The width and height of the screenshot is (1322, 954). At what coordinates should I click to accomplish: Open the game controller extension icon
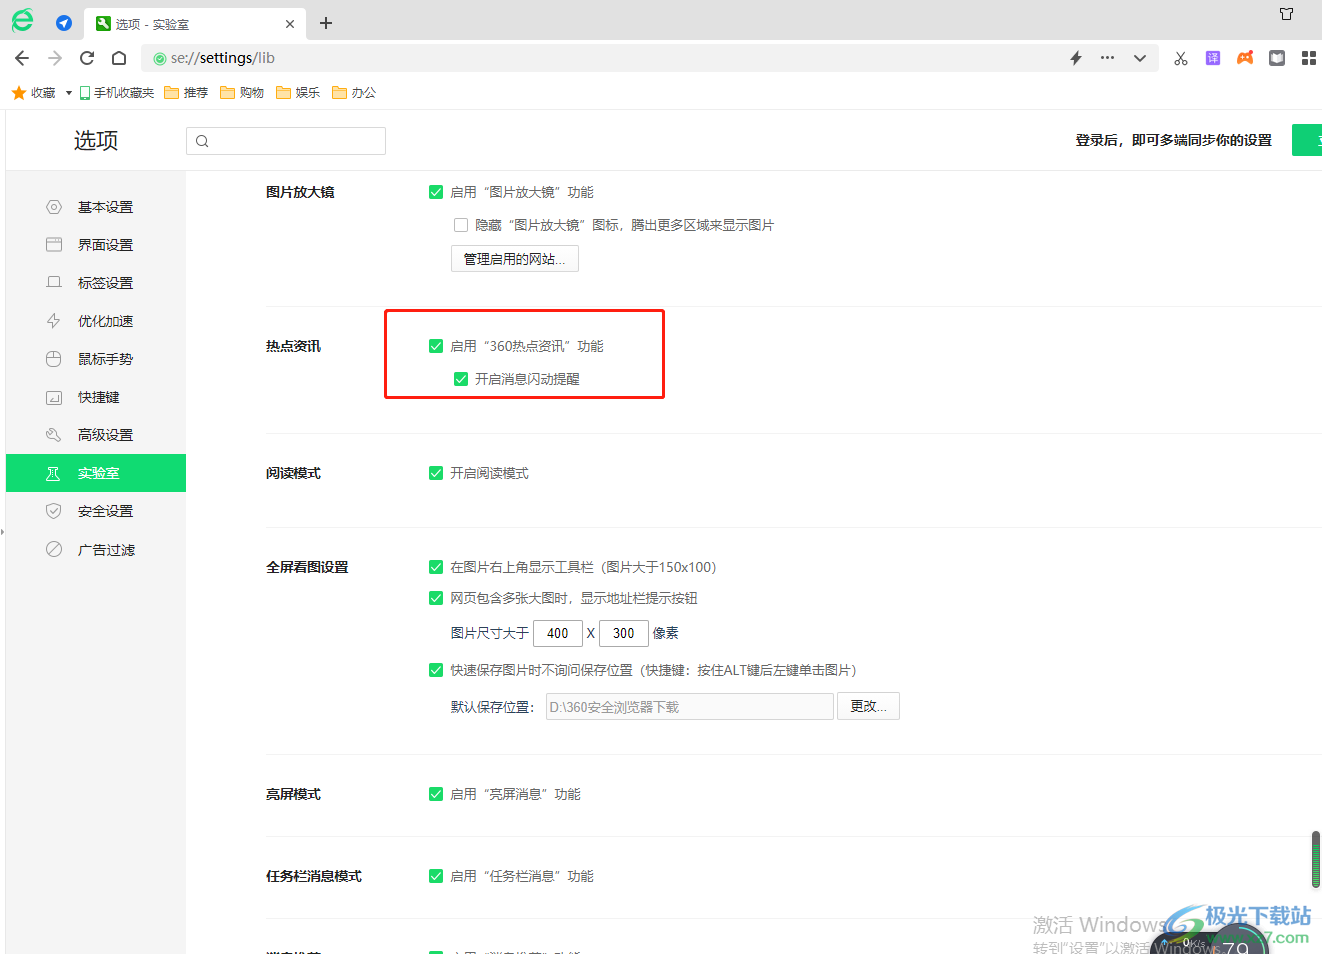coord(1245,58)
